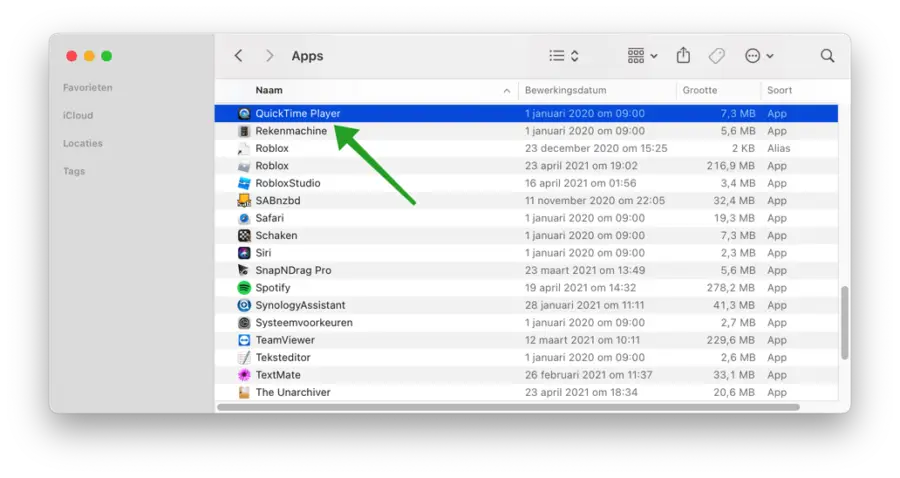Viewport: 900px width, 478px height.
Task: Click the vertical scrollbar thumb
Action: pos(844,322)
